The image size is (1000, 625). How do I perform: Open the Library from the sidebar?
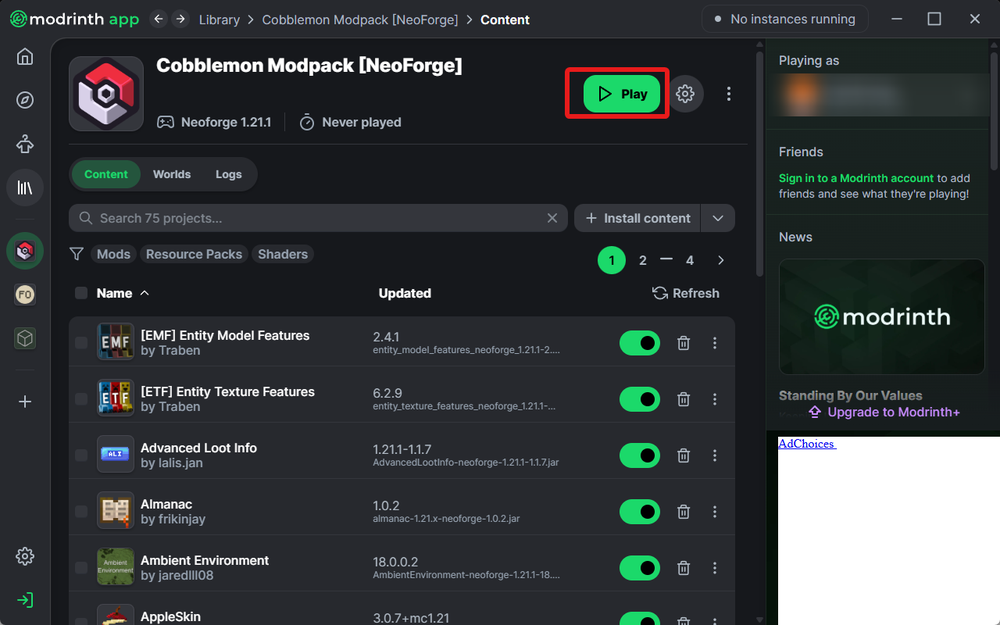(25, 187)
